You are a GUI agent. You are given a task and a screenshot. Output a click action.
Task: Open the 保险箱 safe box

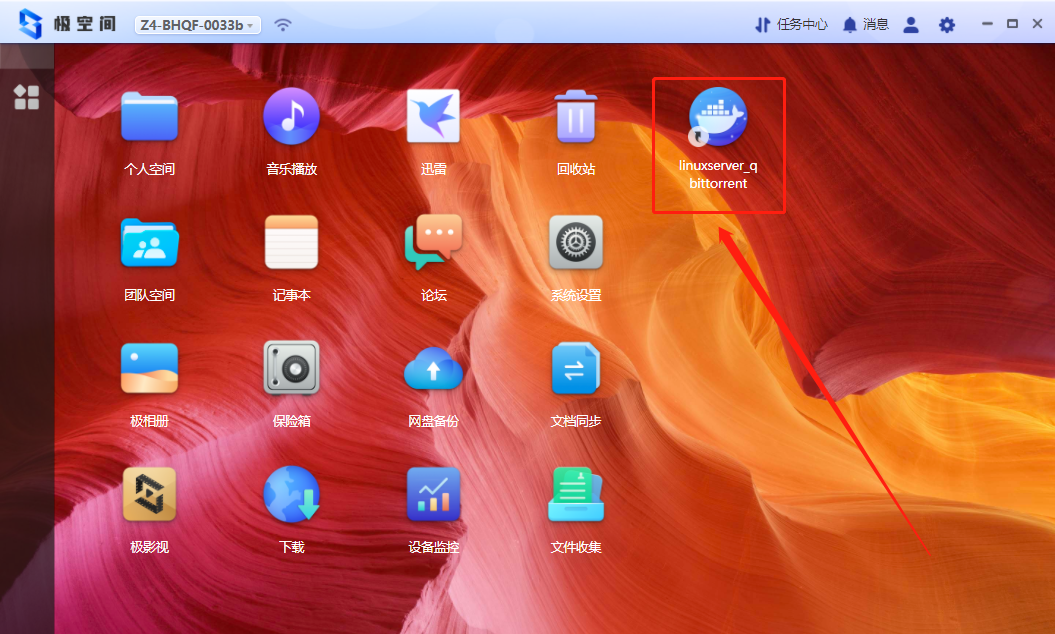291,369
